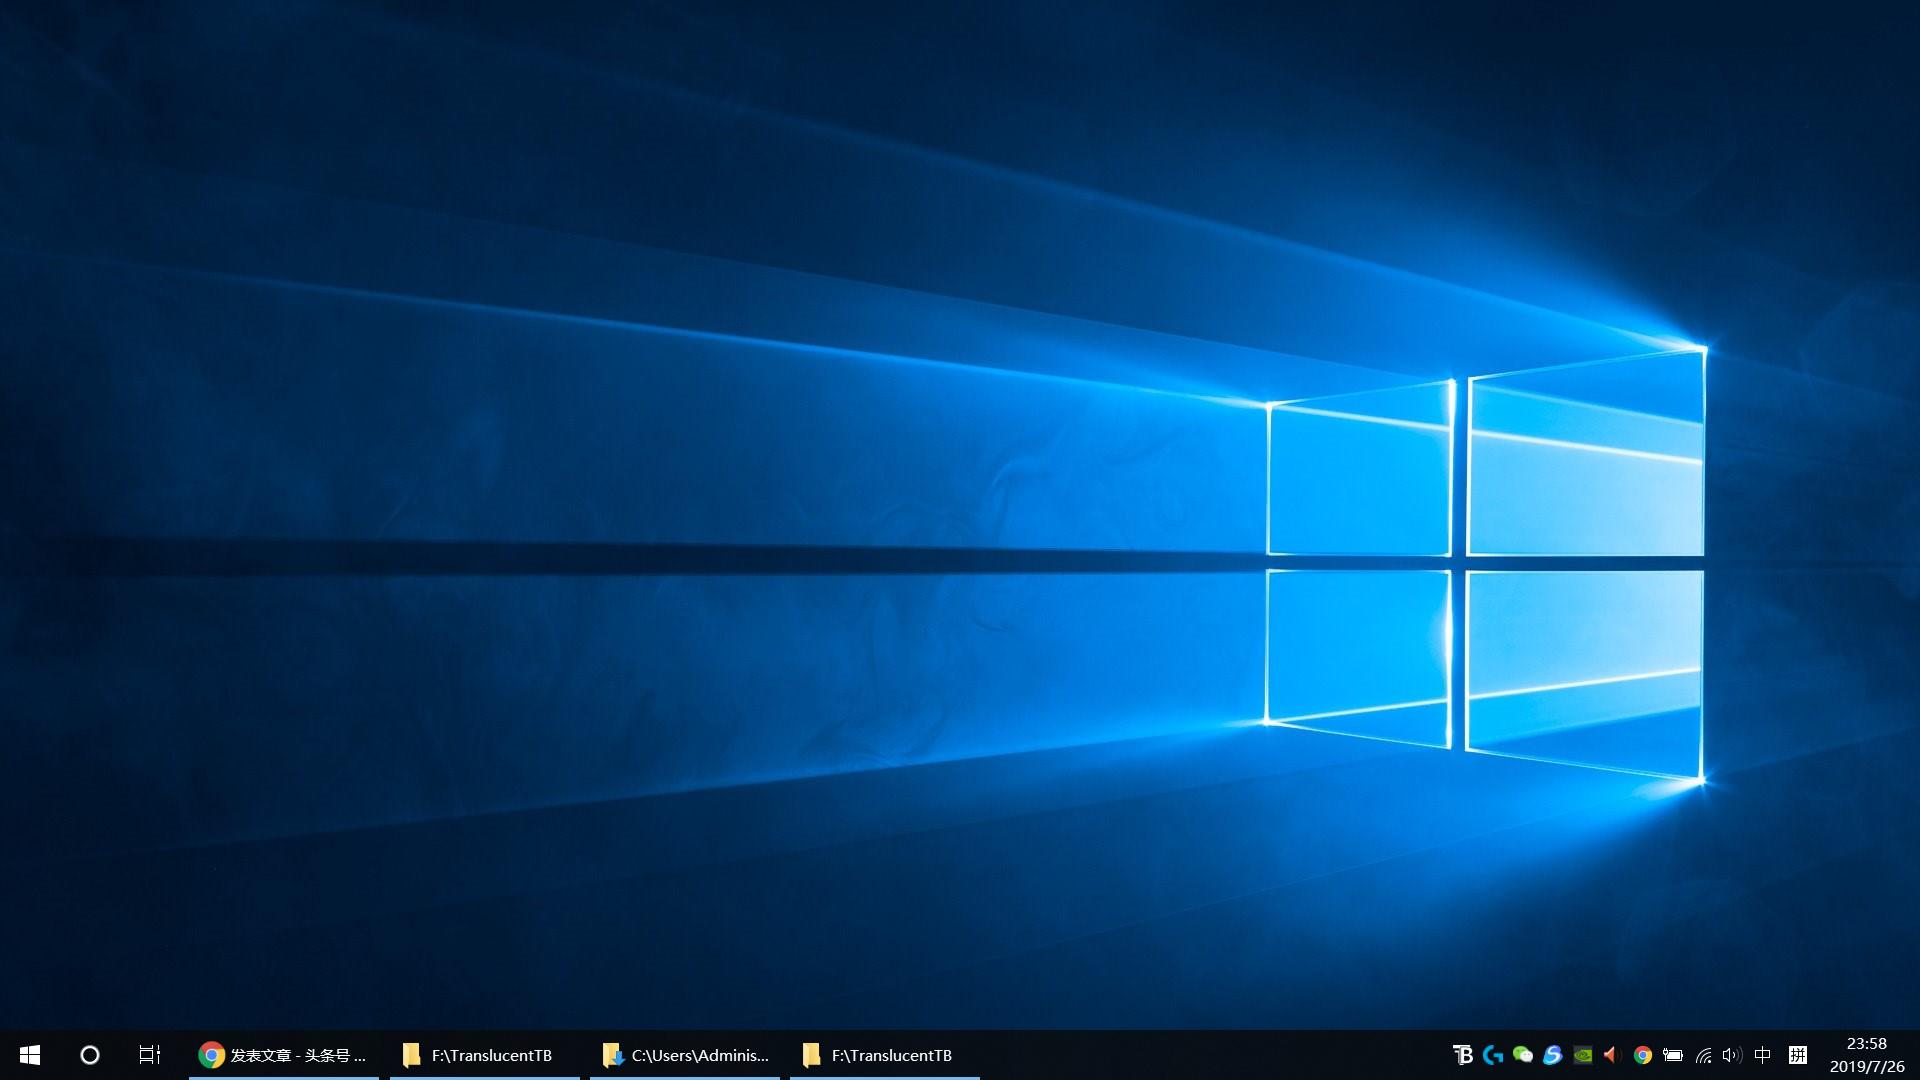Open Logitech G tray icon
The height and width of the screenshot is (1080, 1920).
tap(1493, 1055)
